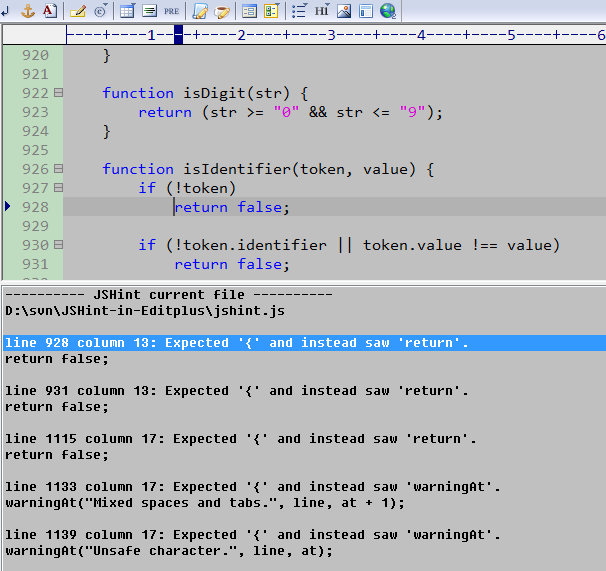Click 'token.value !== value' in line 930
This screenshot has height=571, width=606.
[x=457, y=245]
